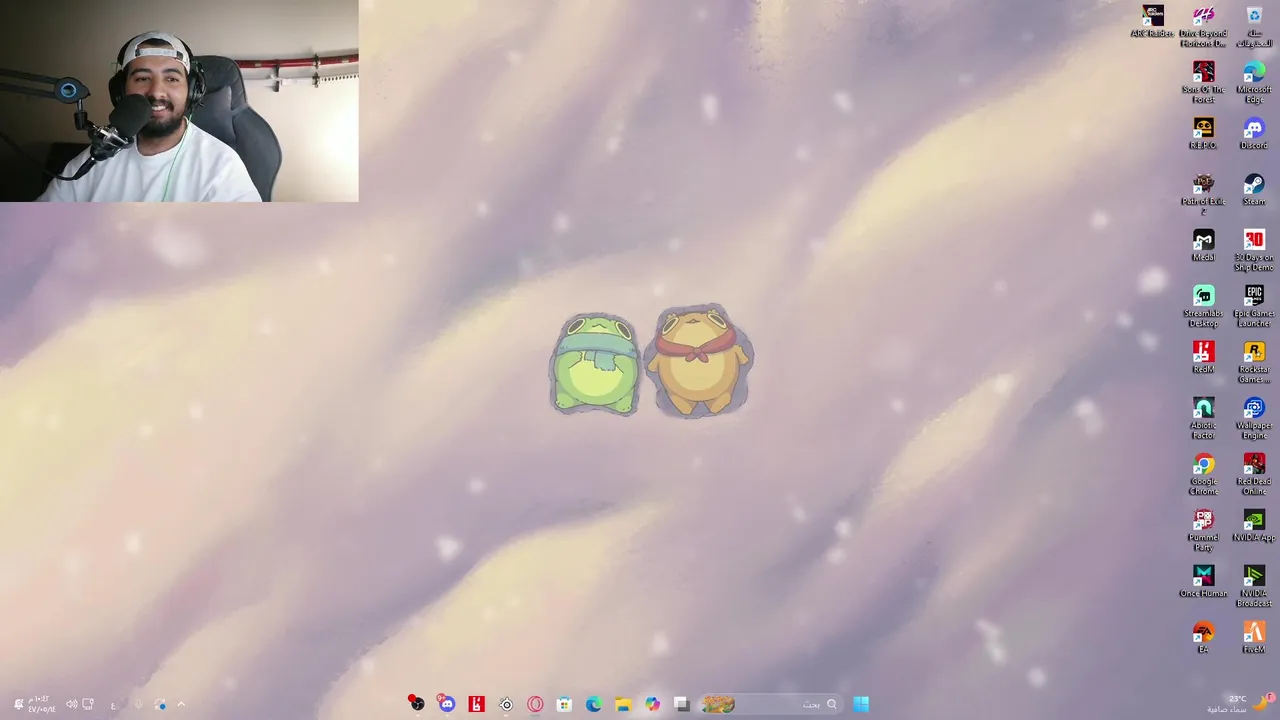Open SteelSeries app from the taskbar

pyautogui.click(x=506, y=704)
